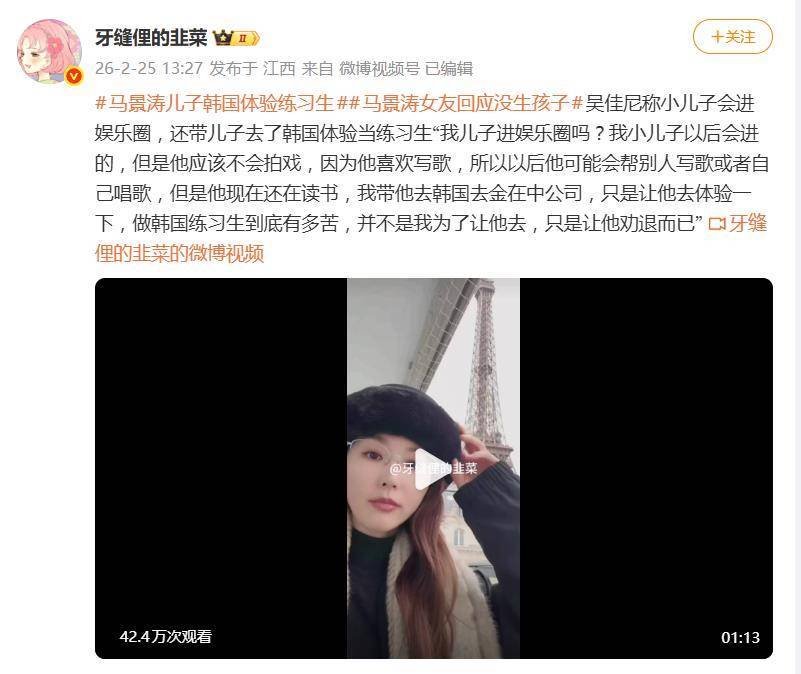Click the black area left of video
The image size is (801, 674).
coord(221,468)
